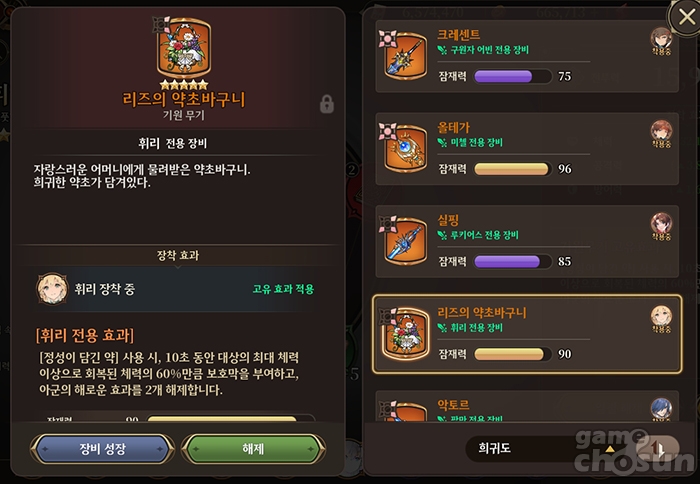Click 고유 효과 적용 status text
This screenshot has width=700, height=484.
click(283, 289)
